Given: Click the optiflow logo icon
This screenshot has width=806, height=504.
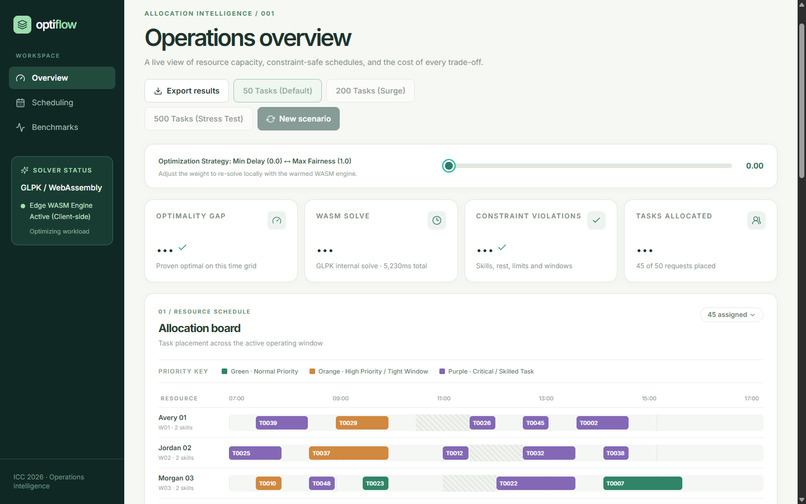Looking at the screenshot, I should [22, 25].
